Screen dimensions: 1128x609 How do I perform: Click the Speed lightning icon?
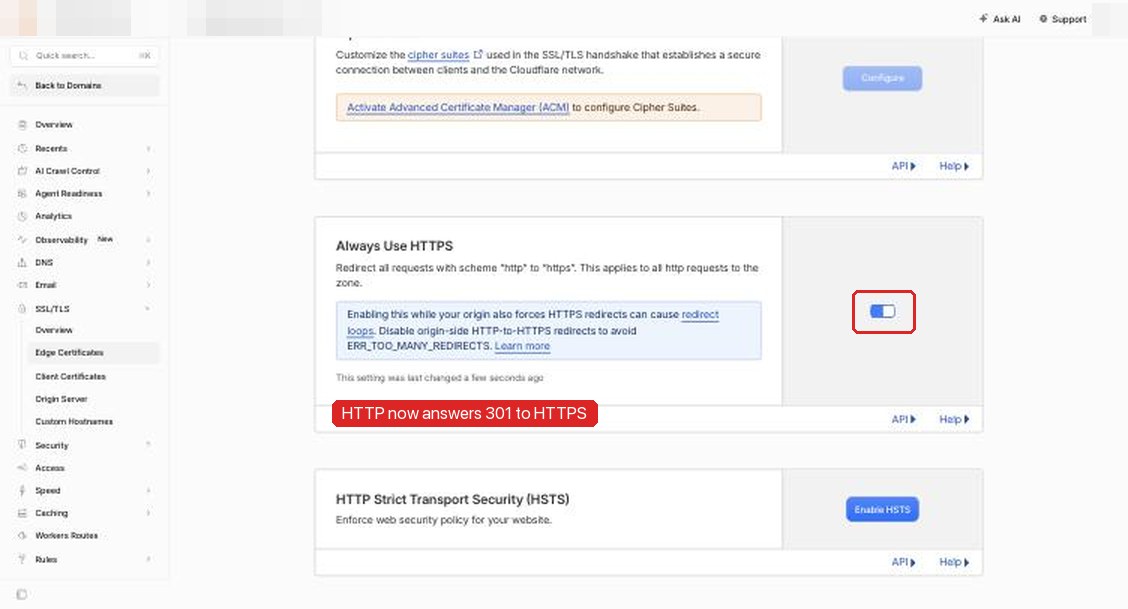tap(22, 490)
